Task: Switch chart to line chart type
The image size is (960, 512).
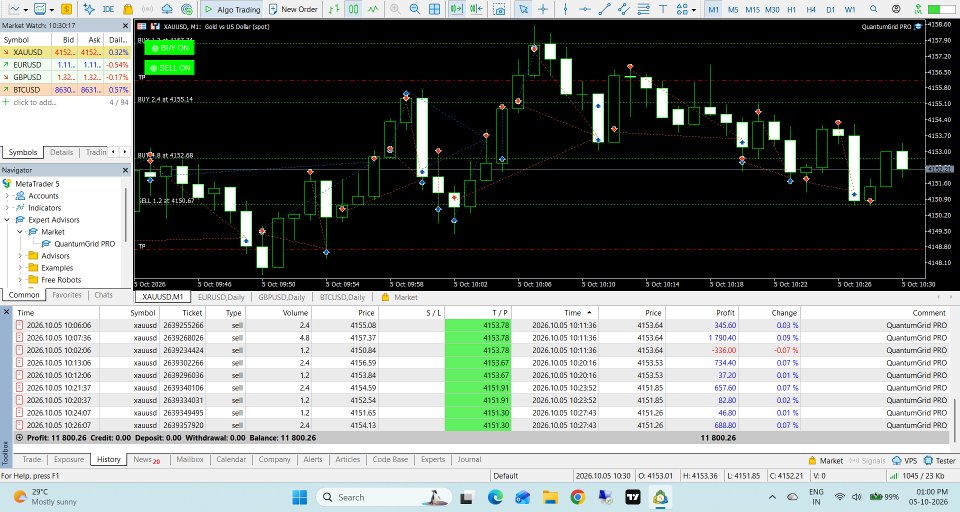Action: point(373,9)
